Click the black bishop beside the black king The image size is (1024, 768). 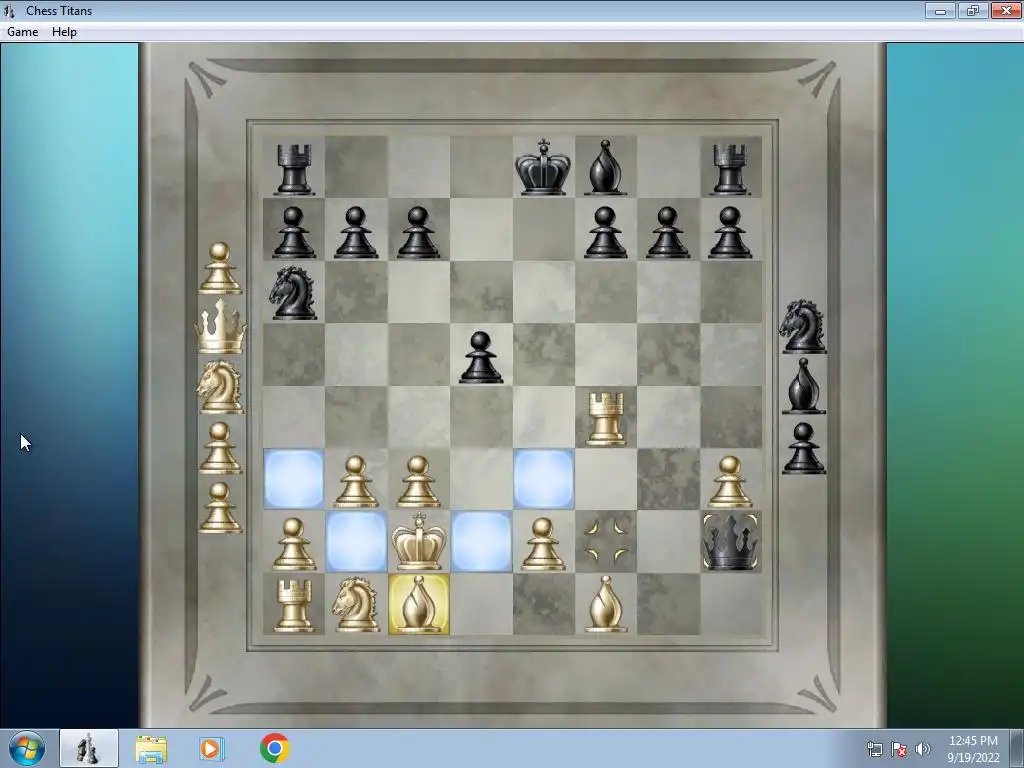[605, 167]
